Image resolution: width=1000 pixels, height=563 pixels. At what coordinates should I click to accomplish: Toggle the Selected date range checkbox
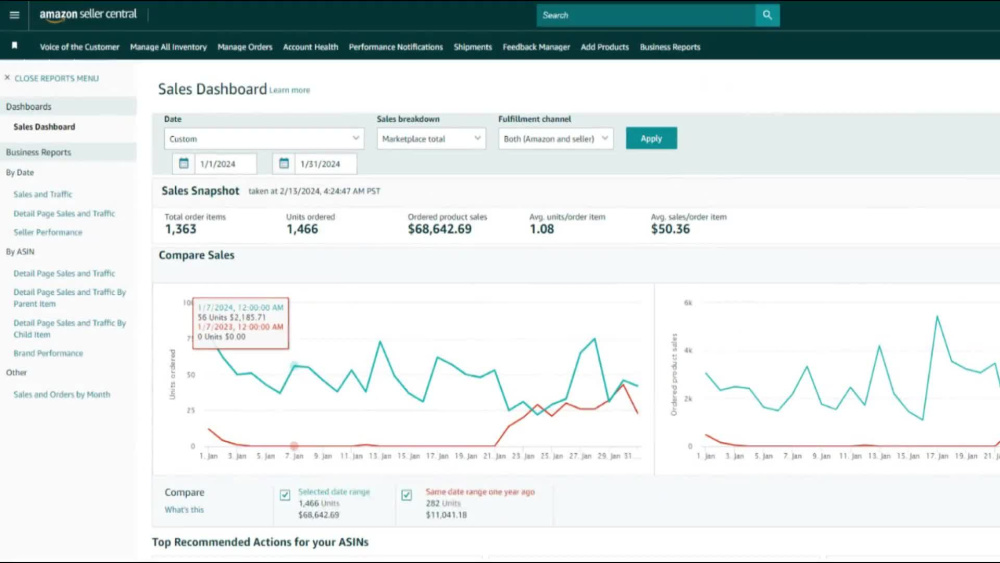point(285,495)
